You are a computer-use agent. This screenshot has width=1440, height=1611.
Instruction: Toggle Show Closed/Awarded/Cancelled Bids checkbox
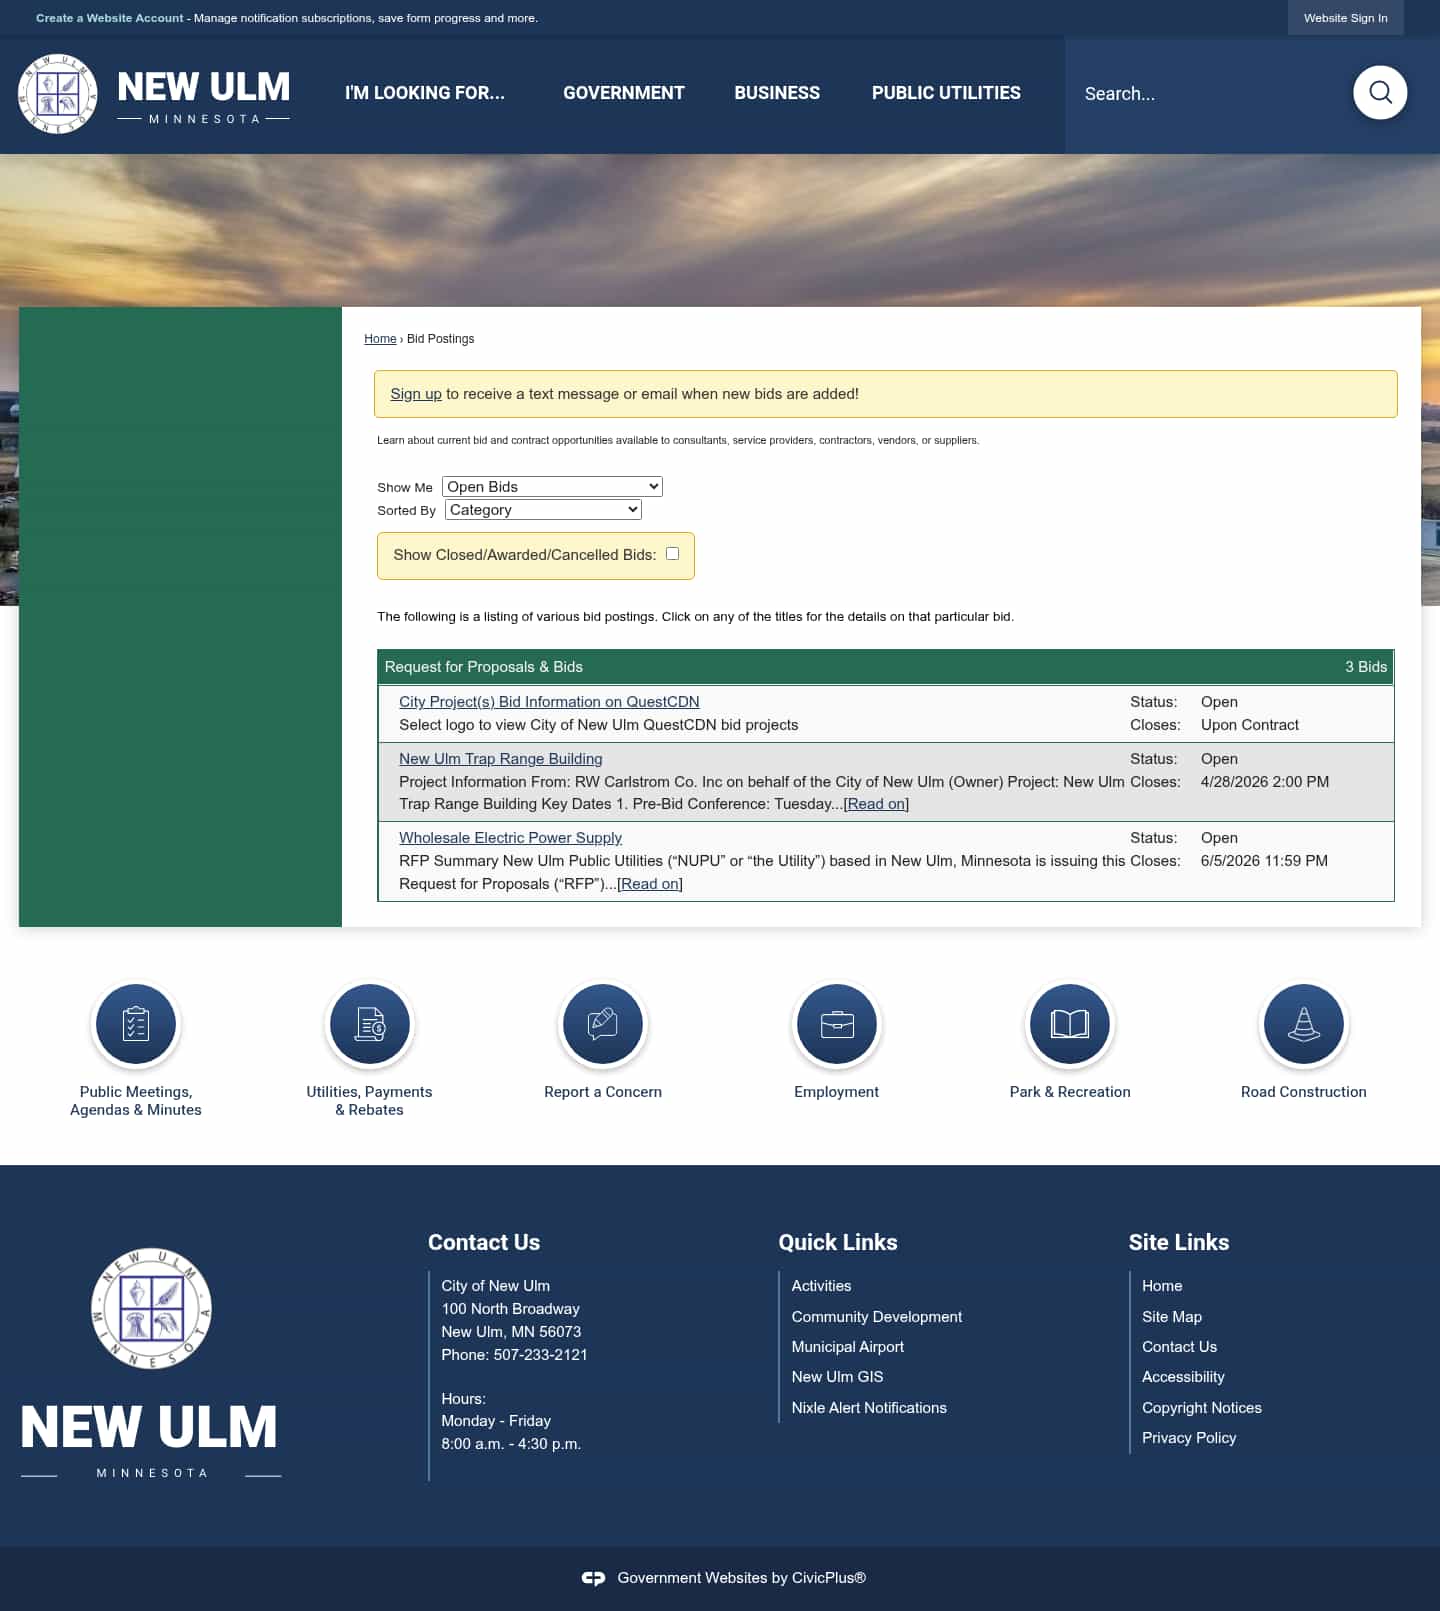point(672,554)
